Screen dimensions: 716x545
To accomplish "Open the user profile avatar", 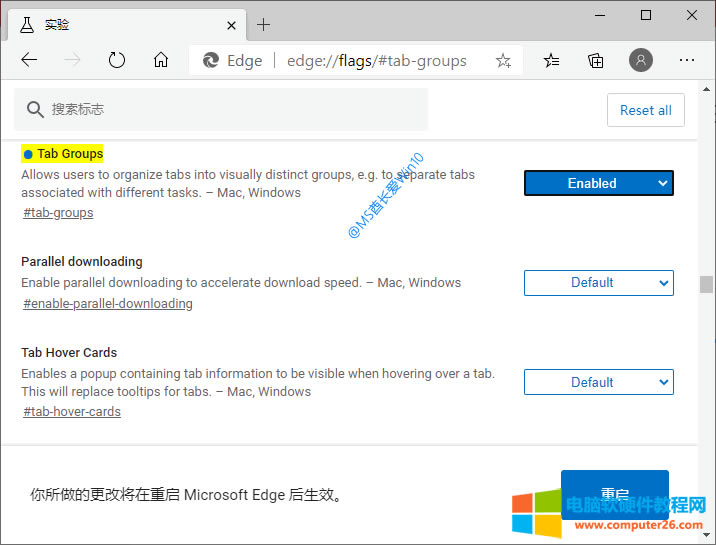I will coord(641,60).
